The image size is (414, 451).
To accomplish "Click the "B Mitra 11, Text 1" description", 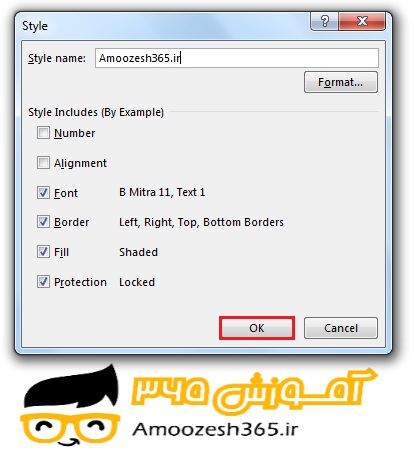I will (x=162, y=192).
